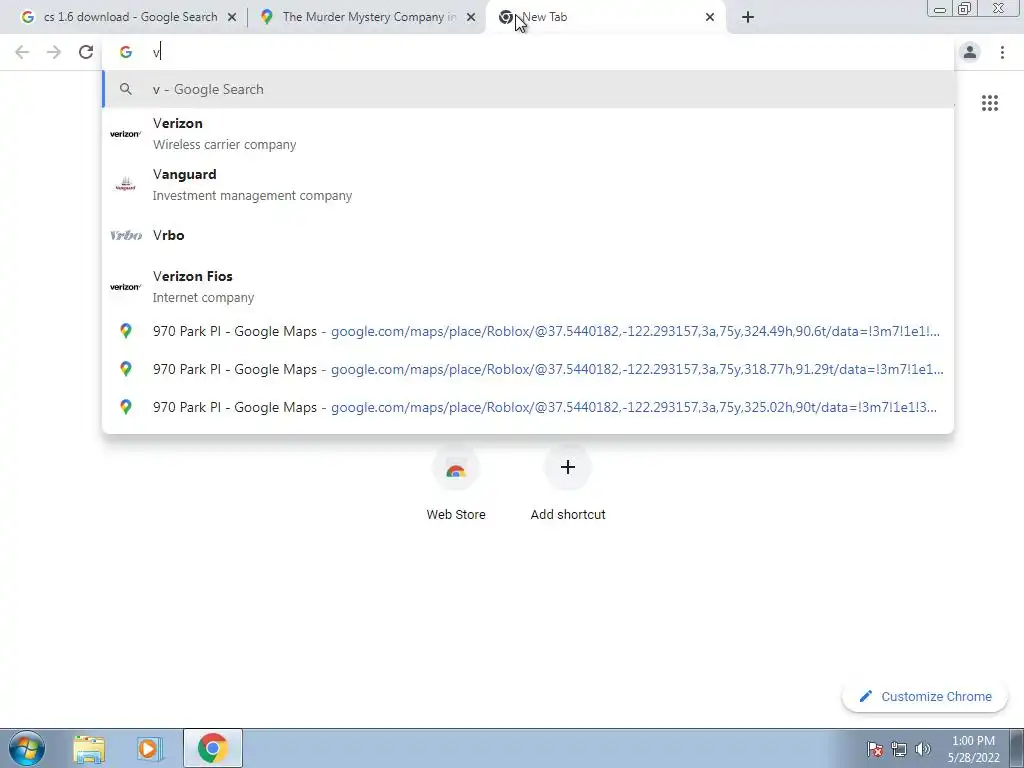Screen dimensions: 1024x768
Task: Select the New Tab tab
Action: 606,18
